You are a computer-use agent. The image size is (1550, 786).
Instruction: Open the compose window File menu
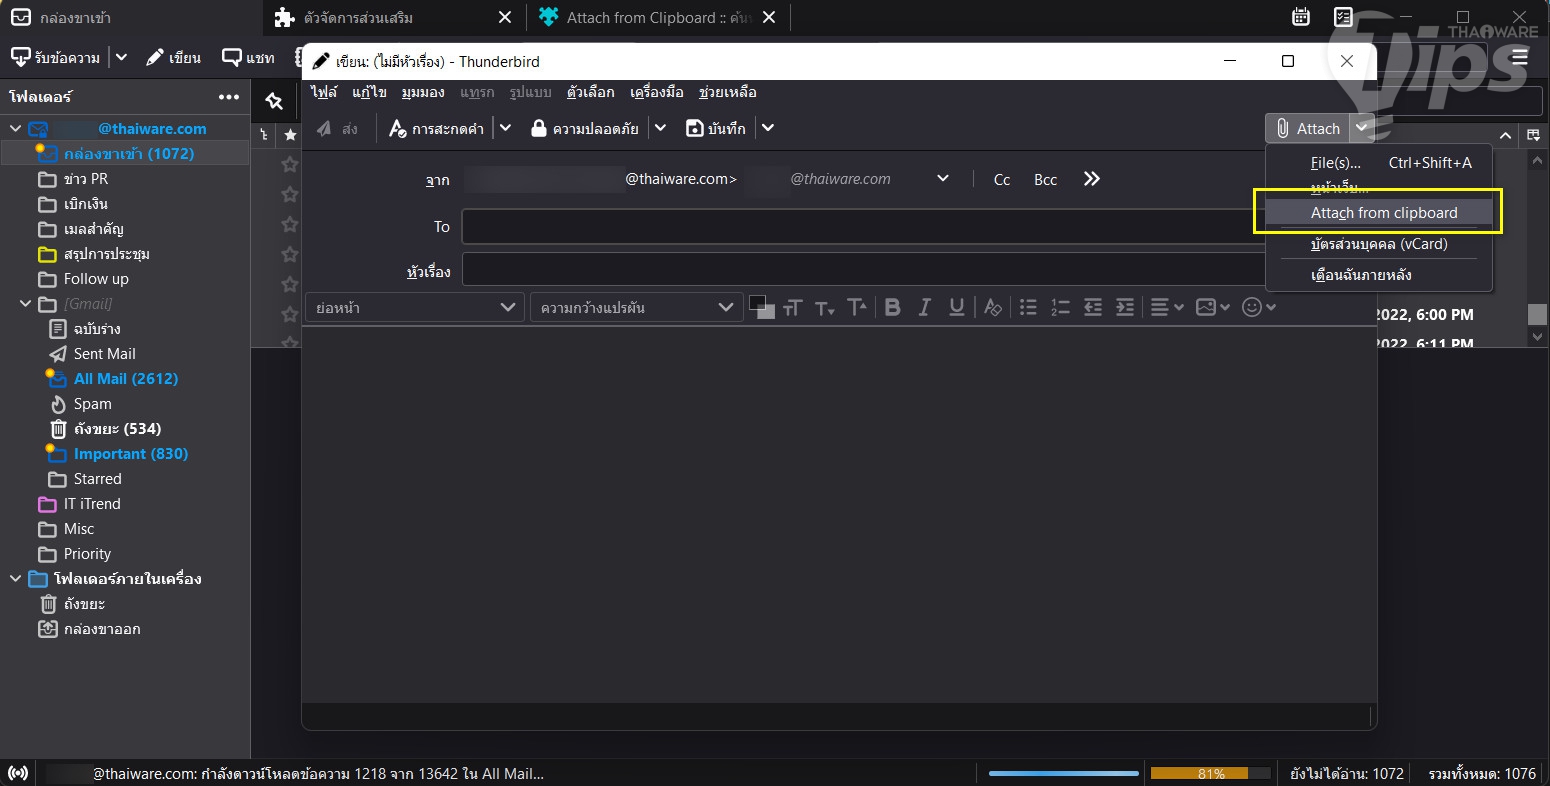click(324, 92)
